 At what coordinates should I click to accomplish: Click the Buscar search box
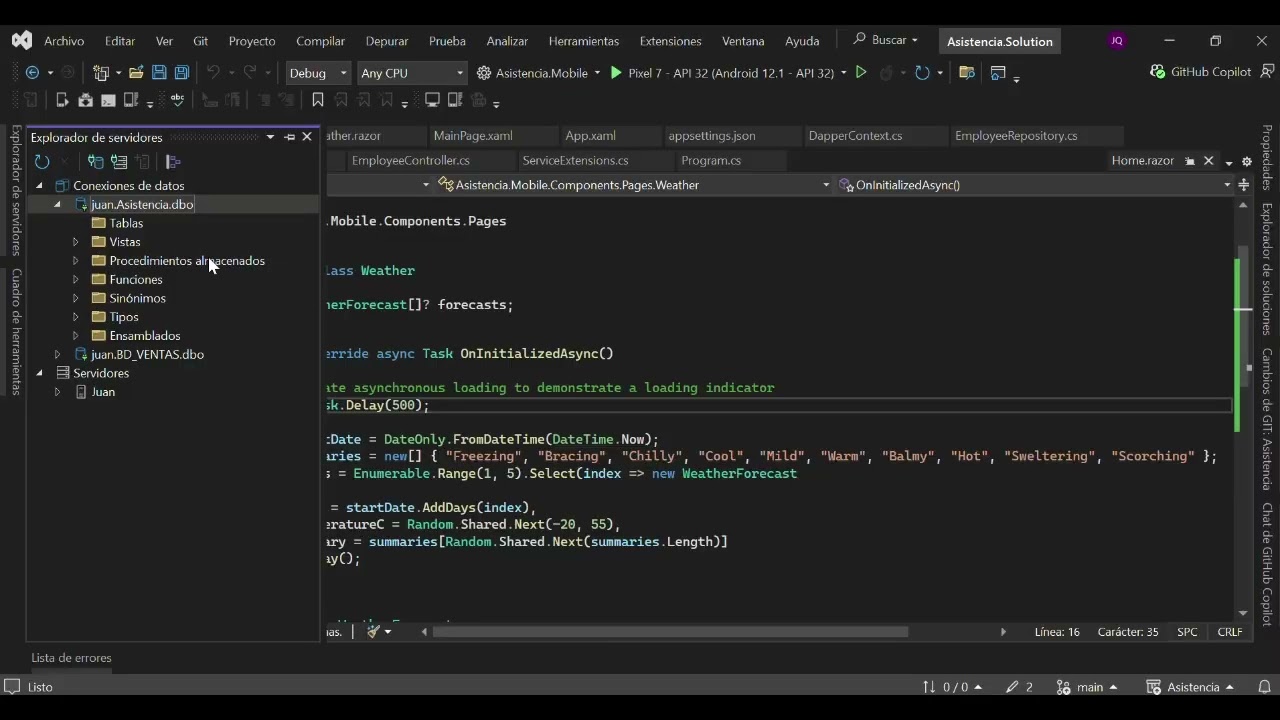886,40
